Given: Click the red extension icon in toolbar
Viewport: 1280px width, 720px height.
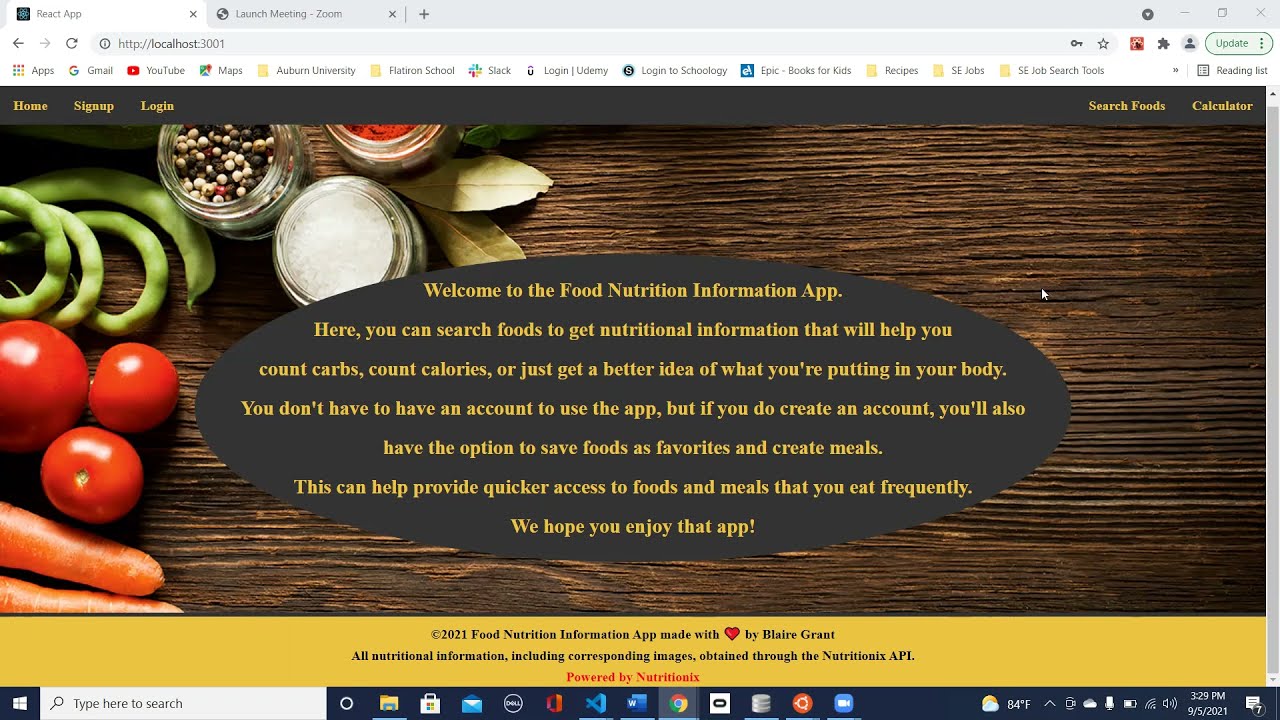Looking at the screenshot, I should [x=1137, y=43].
